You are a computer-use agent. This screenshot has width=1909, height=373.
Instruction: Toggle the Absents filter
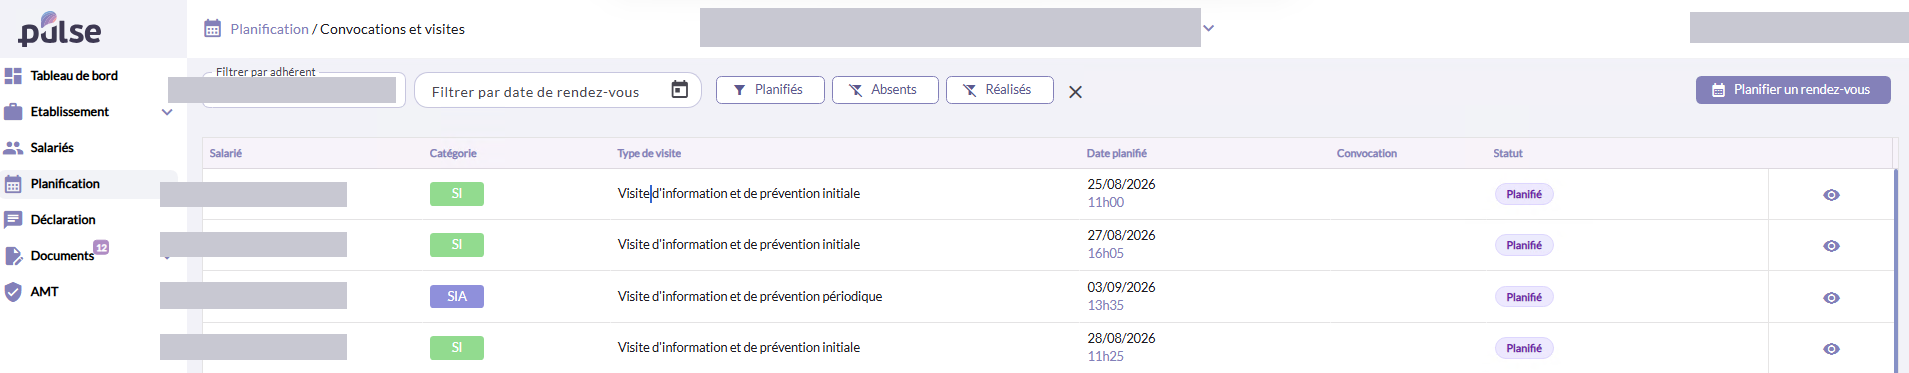[x=885, y=90]
